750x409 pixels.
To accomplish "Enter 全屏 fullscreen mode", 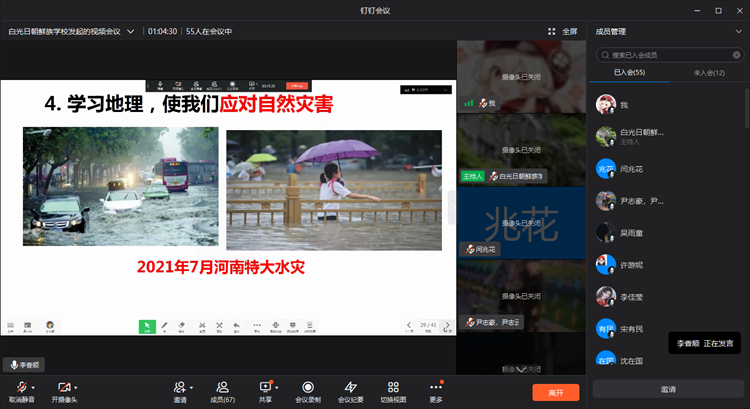I will click(x=563, y=31).
